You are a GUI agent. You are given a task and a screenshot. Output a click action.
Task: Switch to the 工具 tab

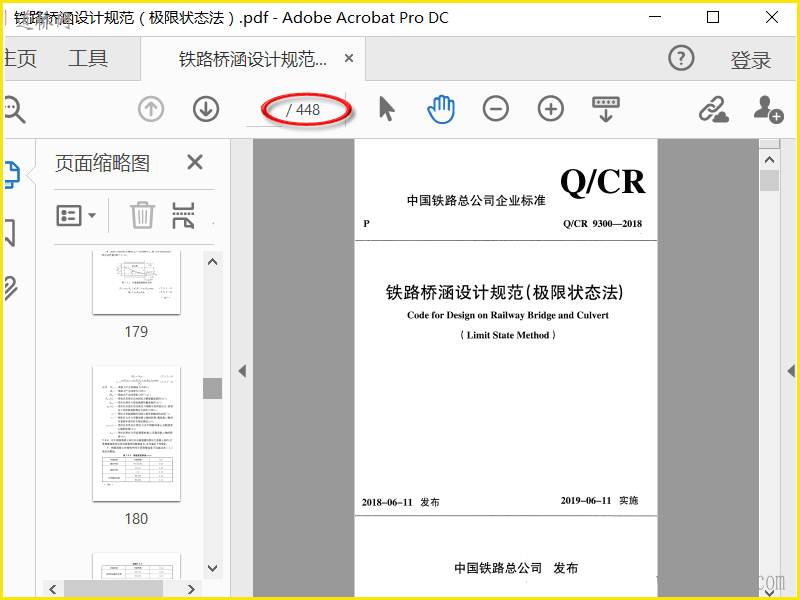point(88,58)
